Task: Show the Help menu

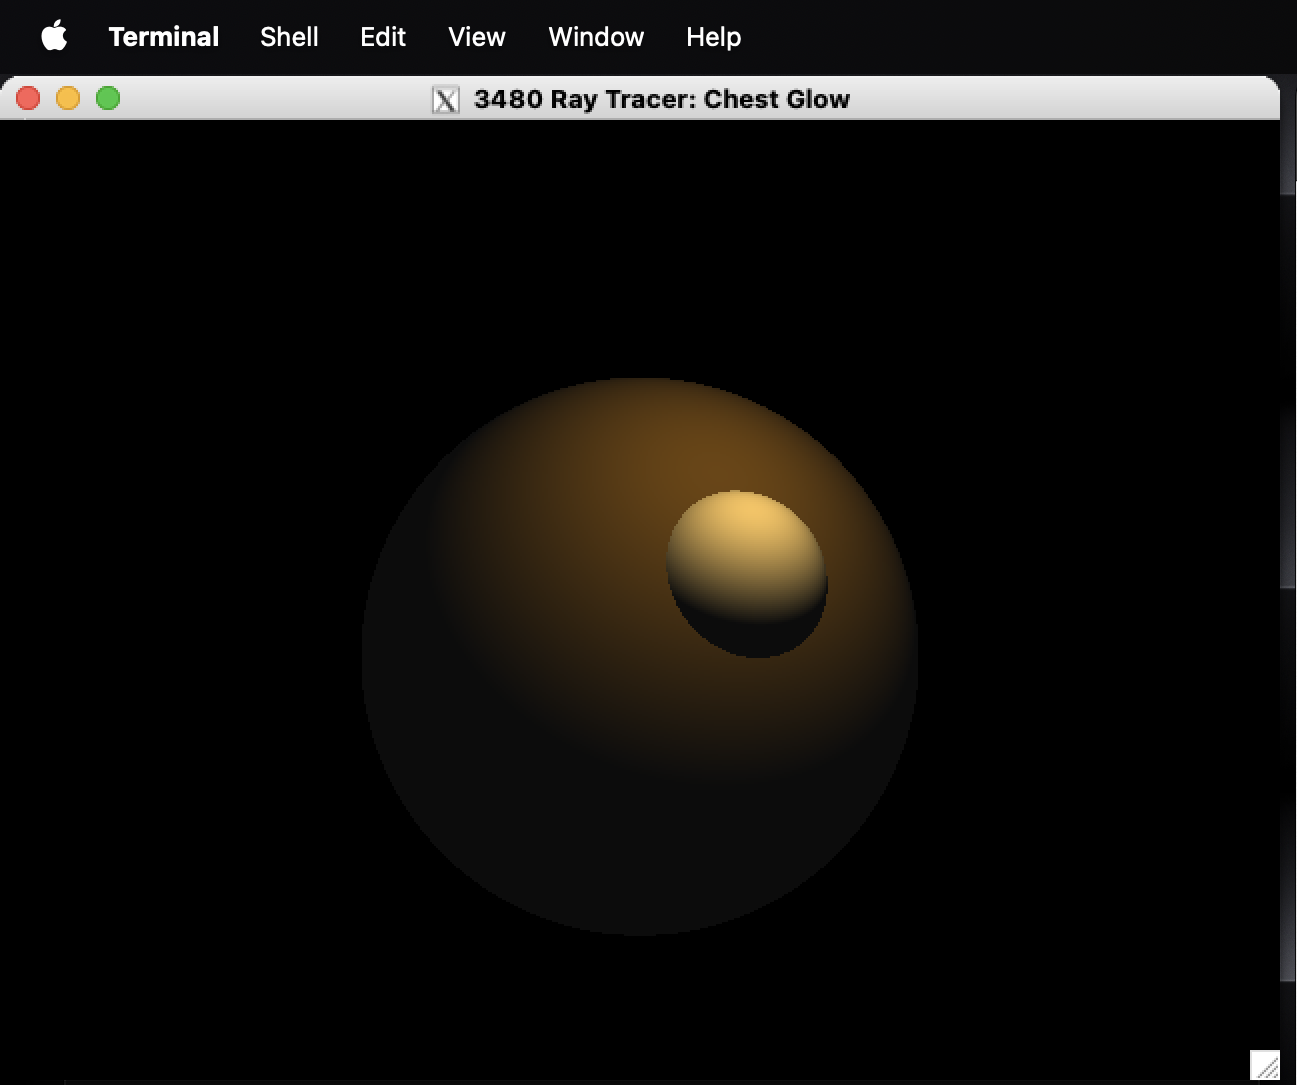Action: pos(713,37)
